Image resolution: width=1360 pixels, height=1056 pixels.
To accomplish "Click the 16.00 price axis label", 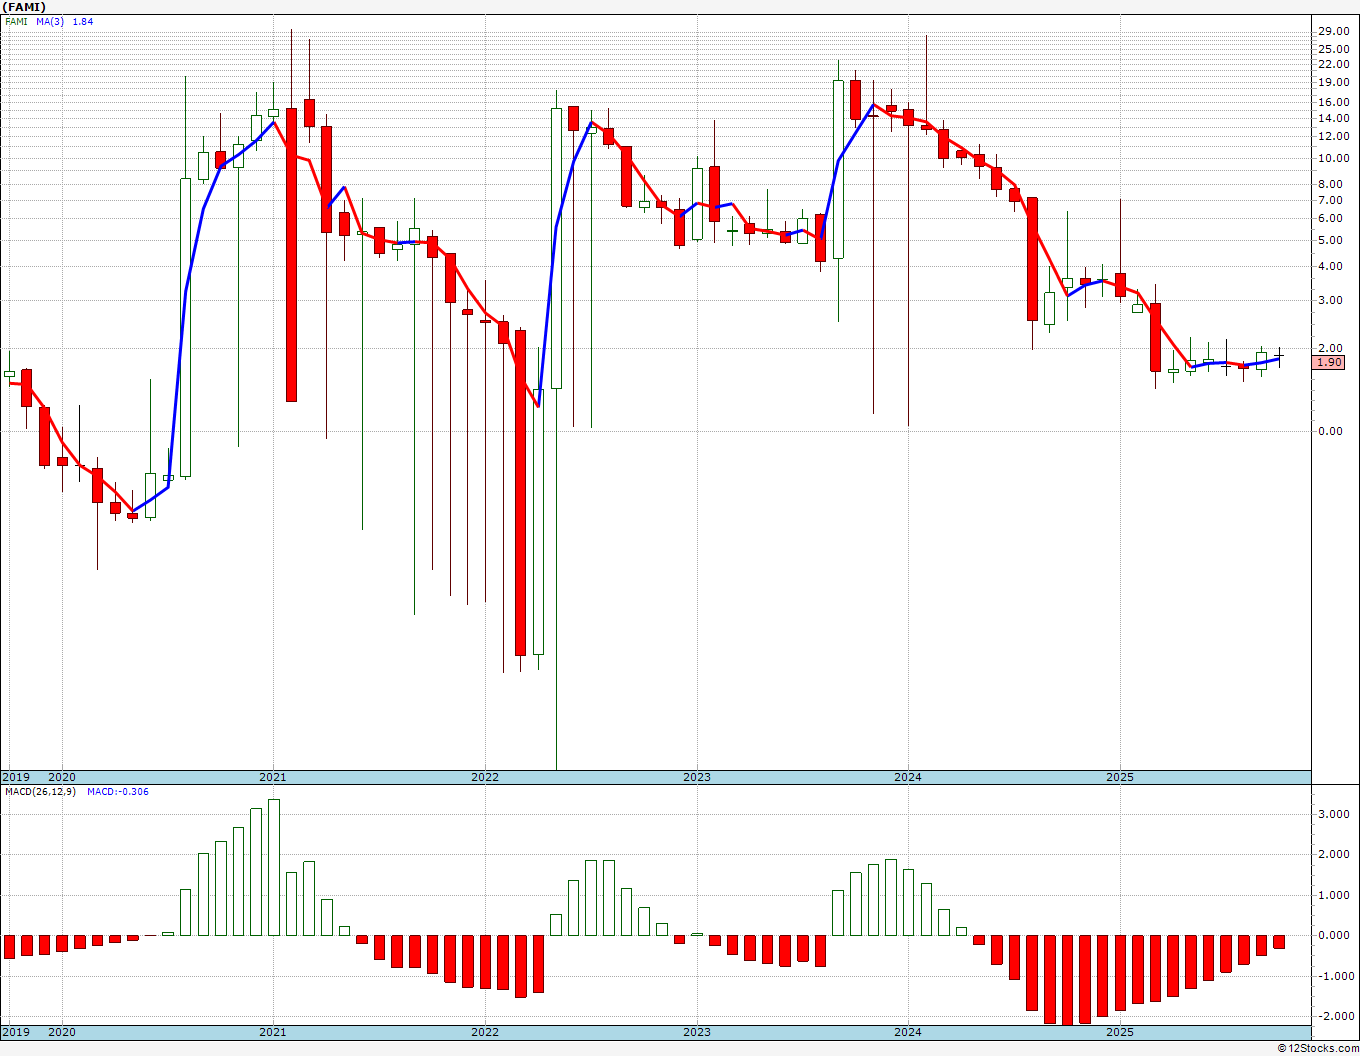I will click(1333, 102).
